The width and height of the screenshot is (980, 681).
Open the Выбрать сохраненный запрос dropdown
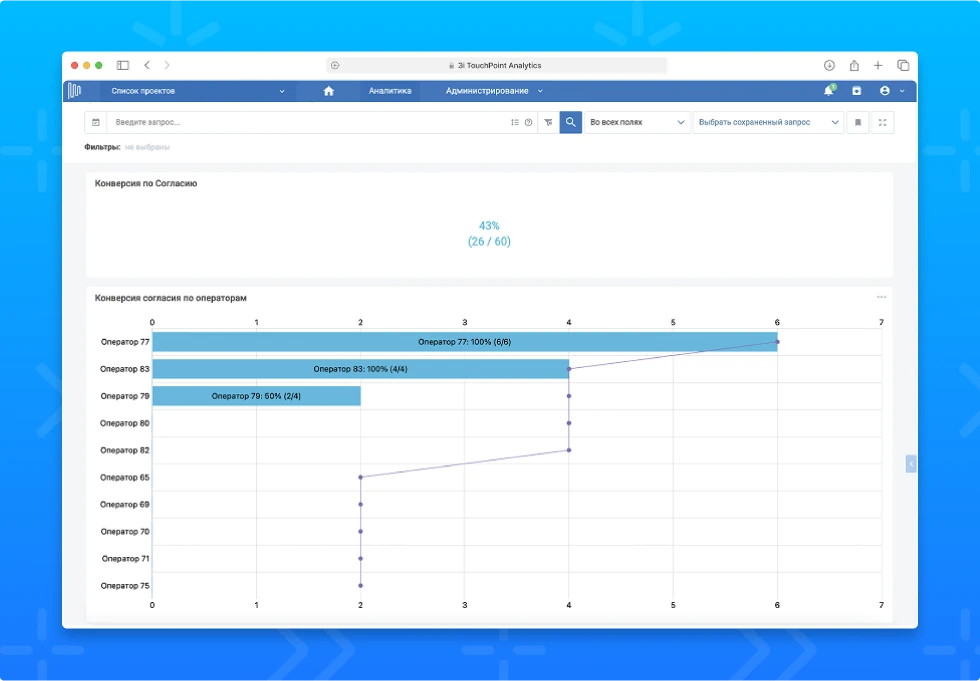point(768,122)
